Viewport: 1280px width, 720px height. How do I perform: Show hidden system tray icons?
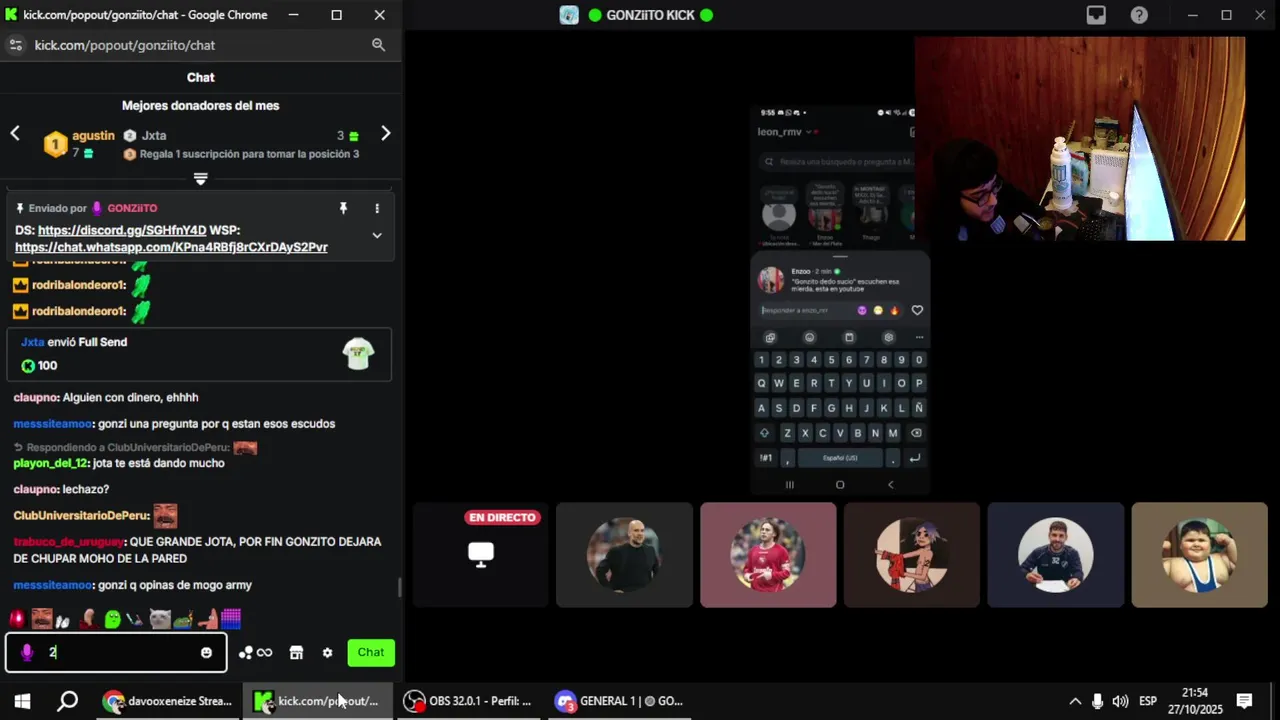coord(1075,701)
